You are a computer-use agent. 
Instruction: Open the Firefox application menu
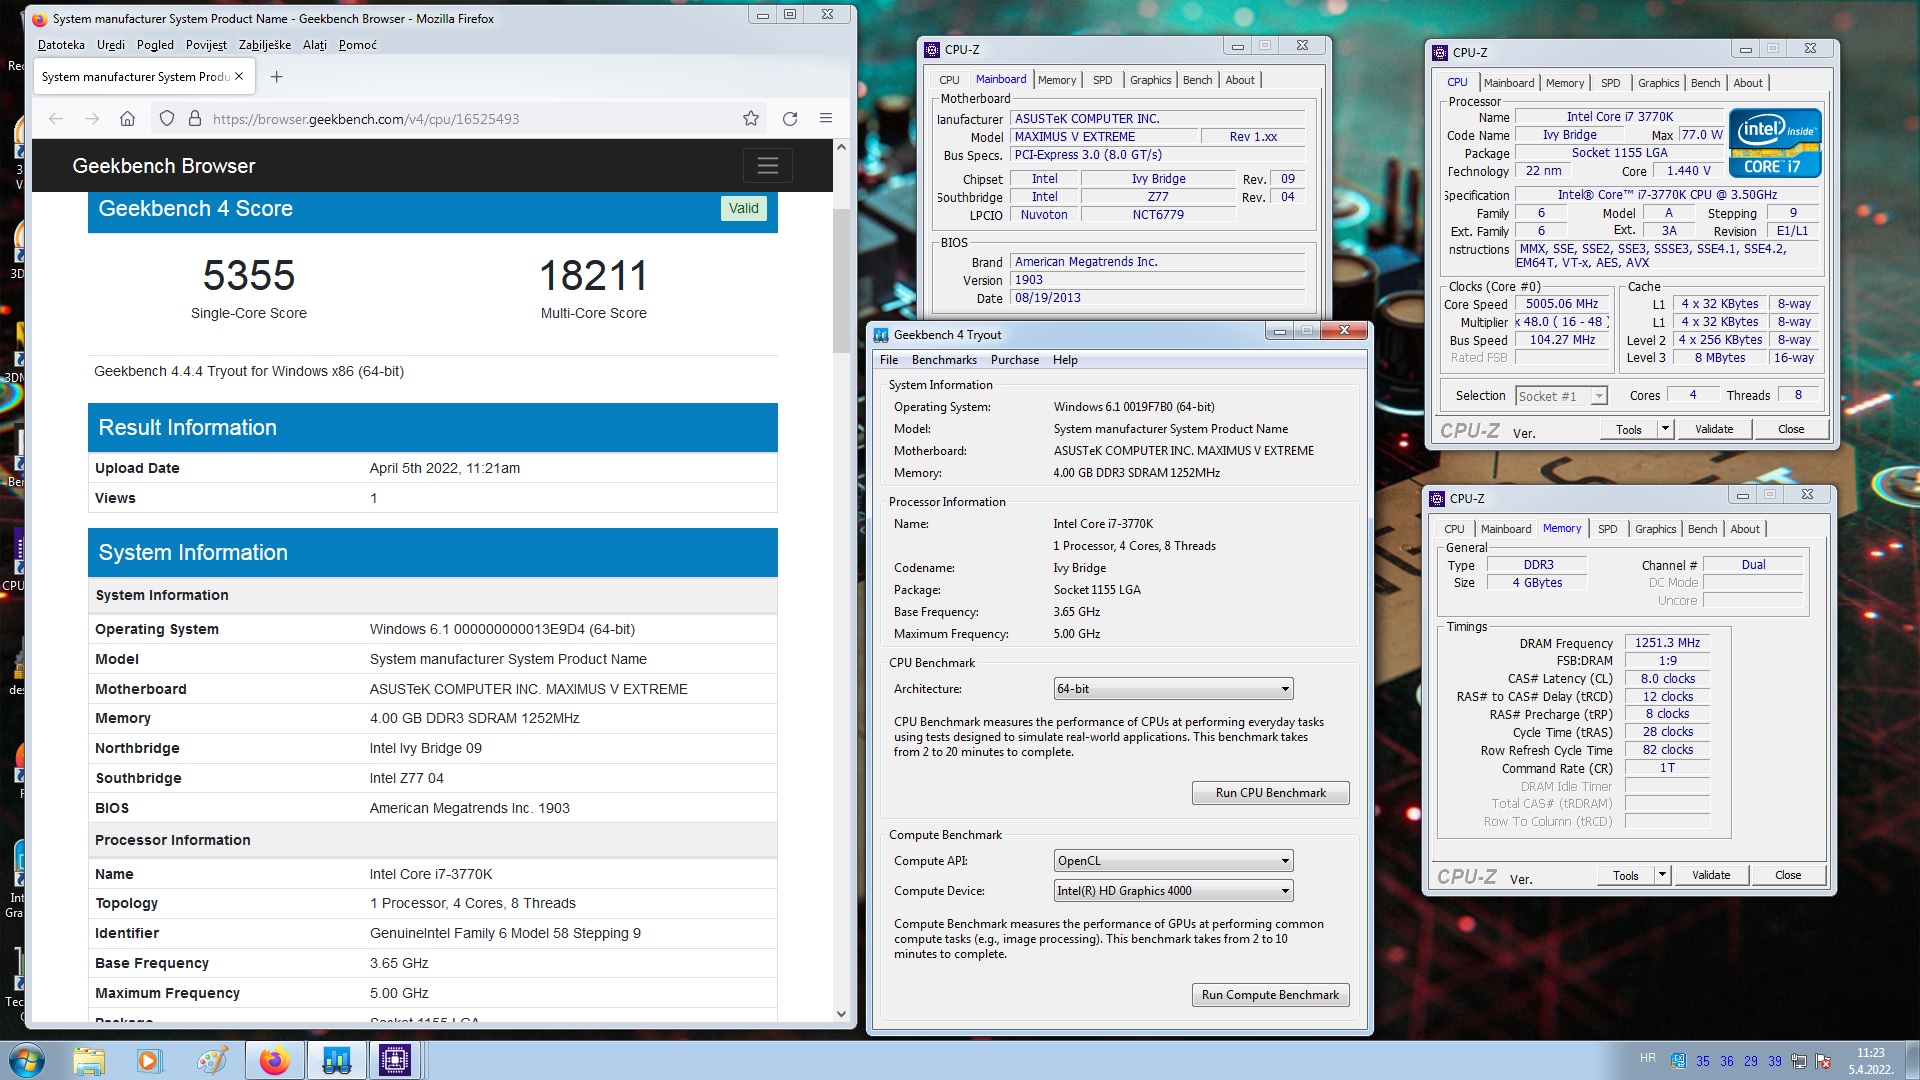coord(826,118)
